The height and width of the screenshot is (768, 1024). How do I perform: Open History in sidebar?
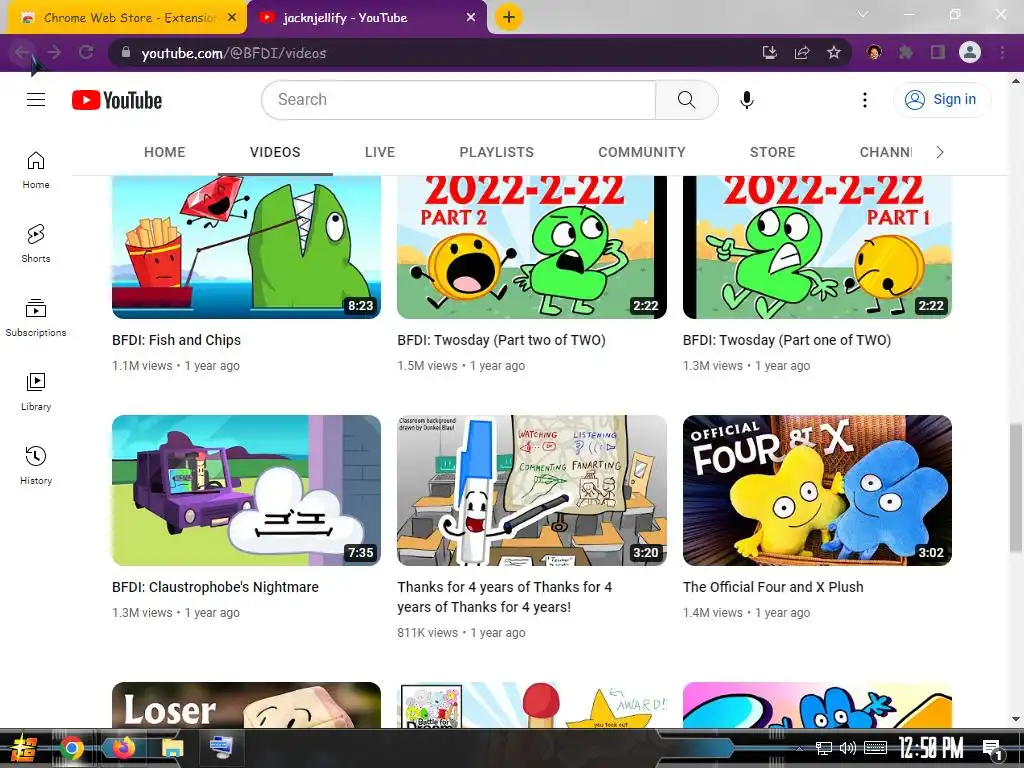click(x=36, y=466)
